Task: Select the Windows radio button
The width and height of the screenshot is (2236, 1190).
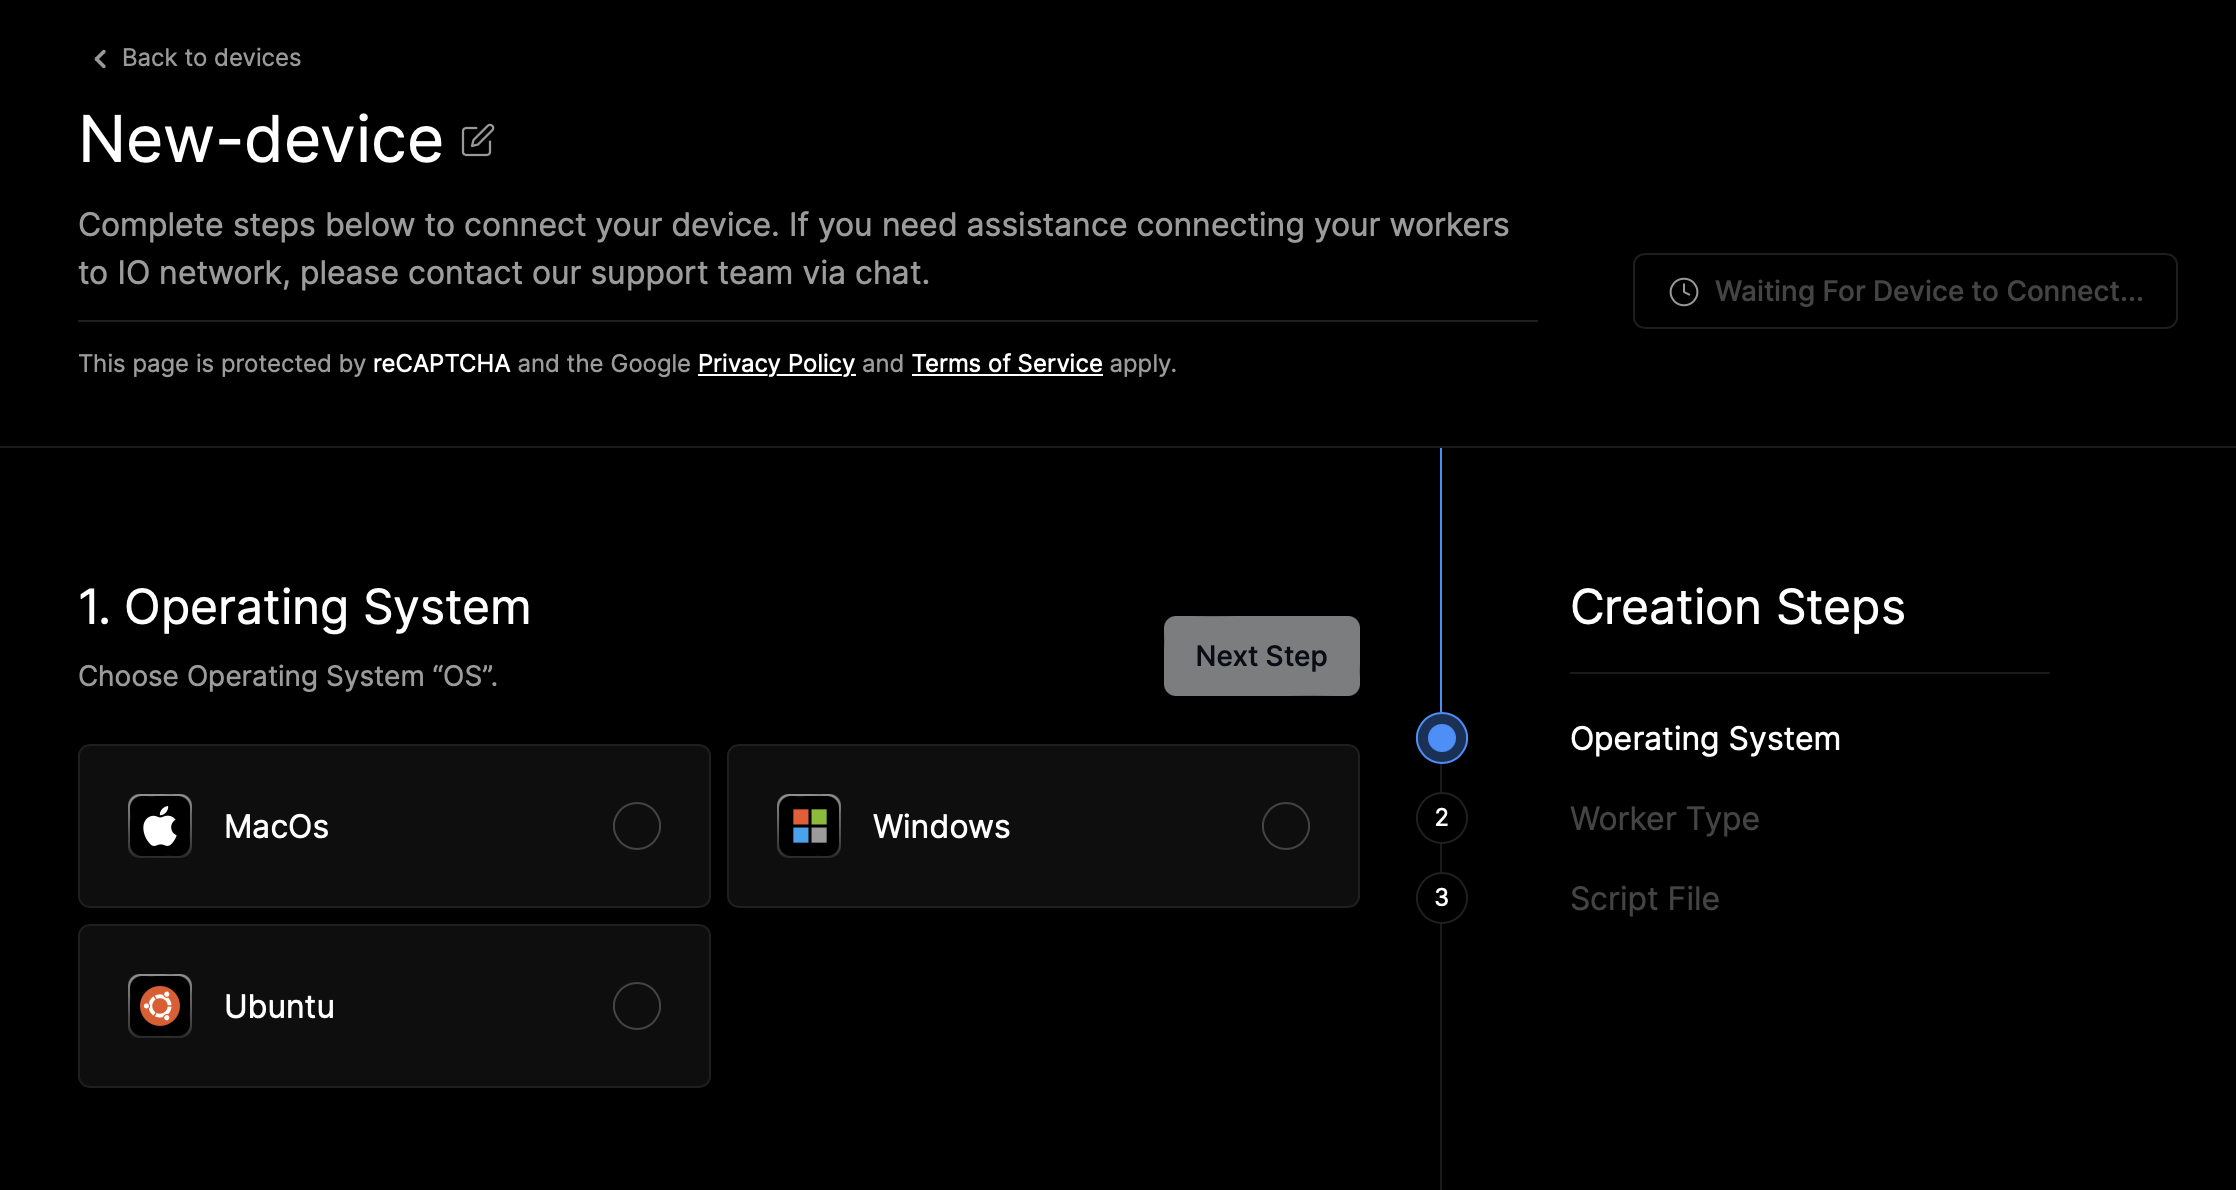Action: coord(1286,826)
